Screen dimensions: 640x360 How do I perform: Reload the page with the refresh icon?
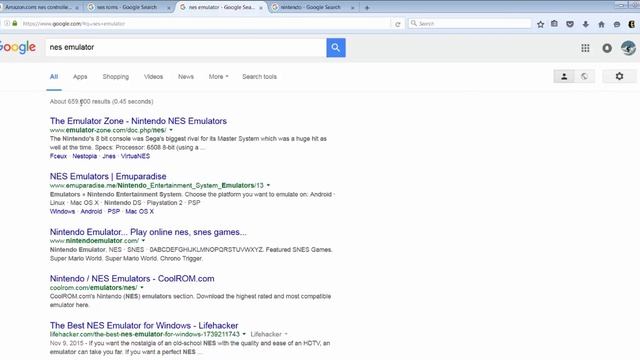pos(398,24)
